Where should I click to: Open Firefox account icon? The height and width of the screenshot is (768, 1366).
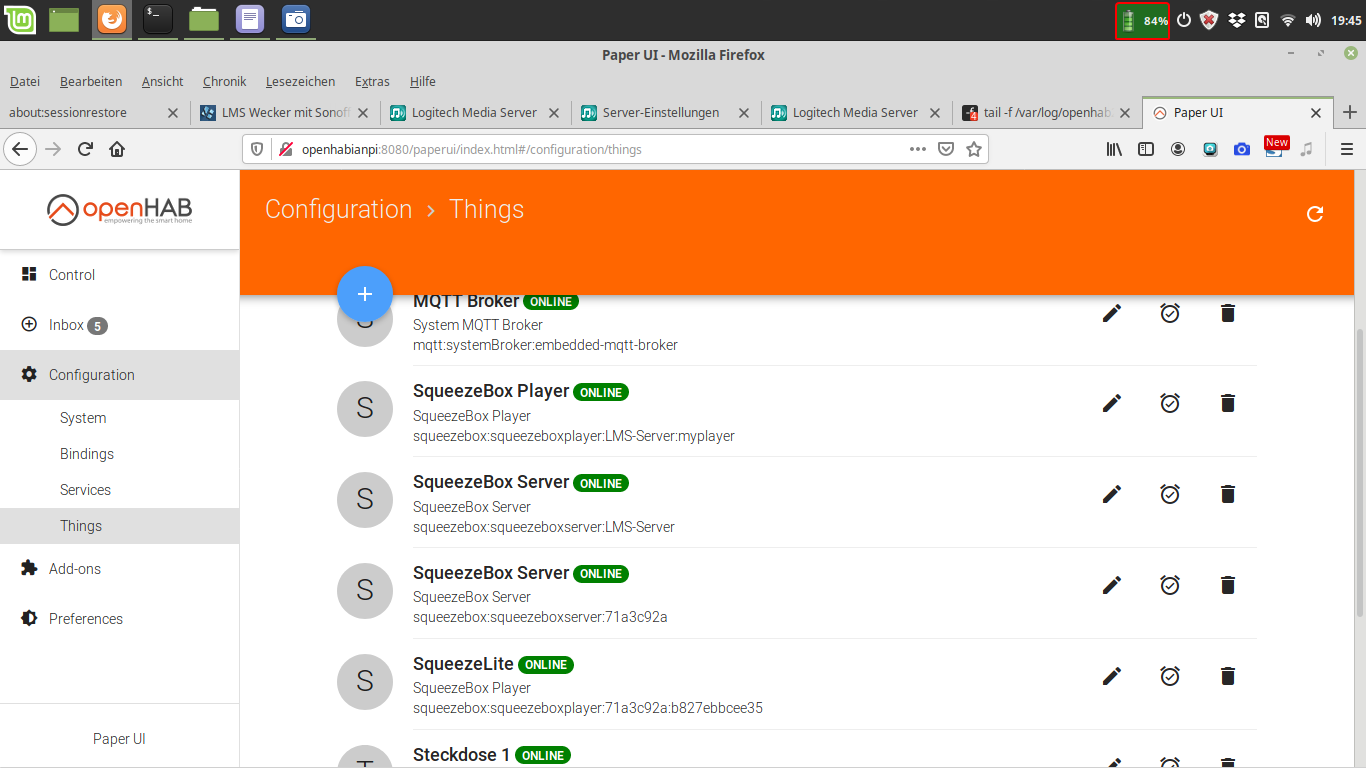1178,149
